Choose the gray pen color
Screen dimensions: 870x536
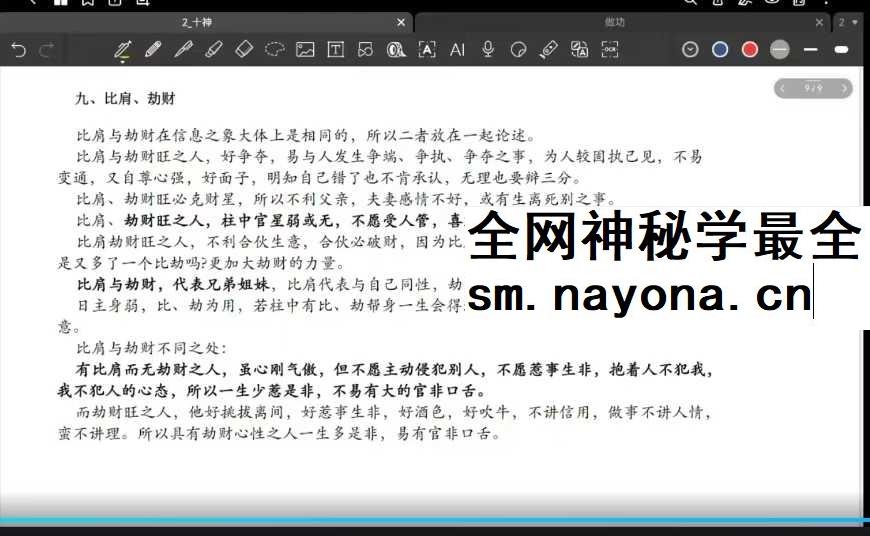pyautogui.click(x=780, y=50)
